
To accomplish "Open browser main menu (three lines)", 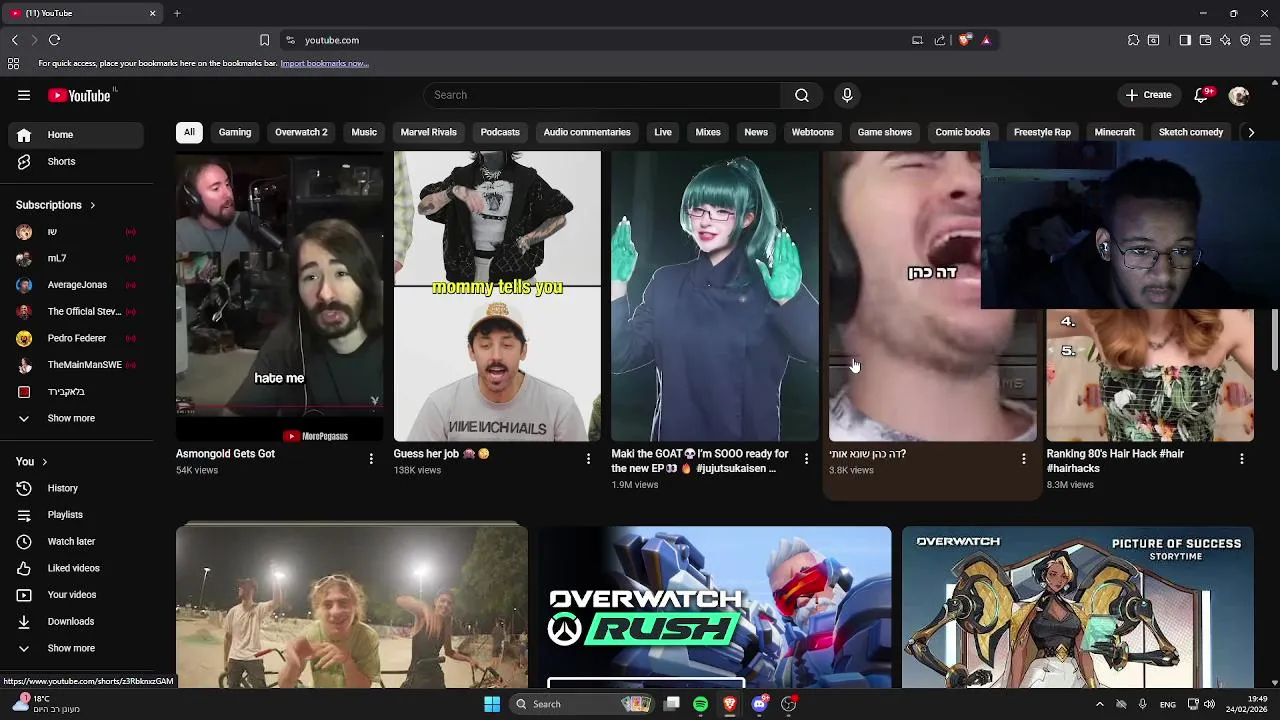I will [1266, 40].
